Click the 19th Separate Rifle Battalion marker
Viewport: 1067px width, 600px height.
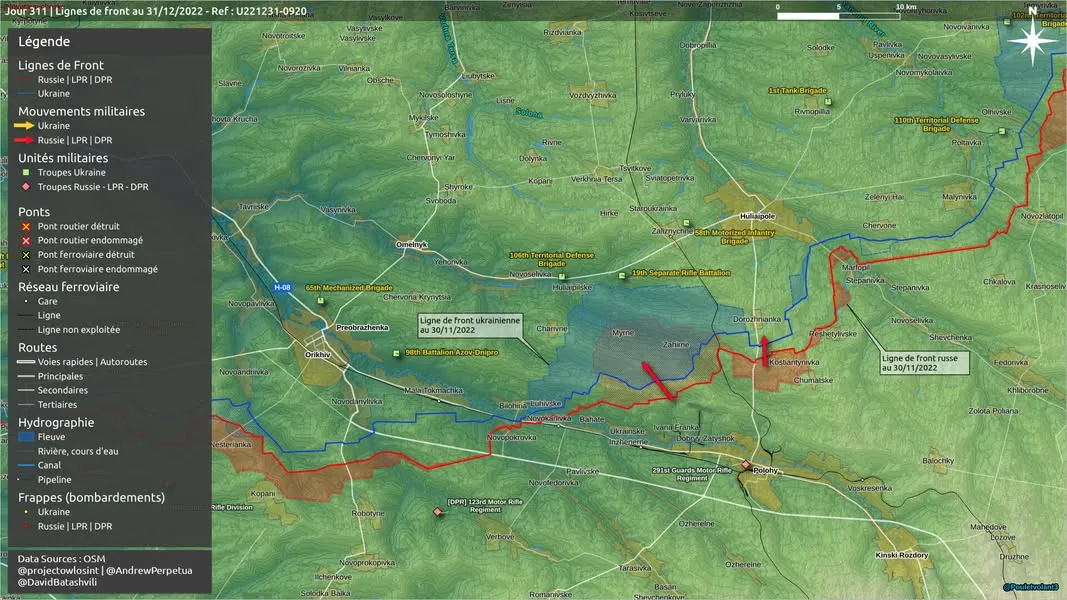click(621, 276)
